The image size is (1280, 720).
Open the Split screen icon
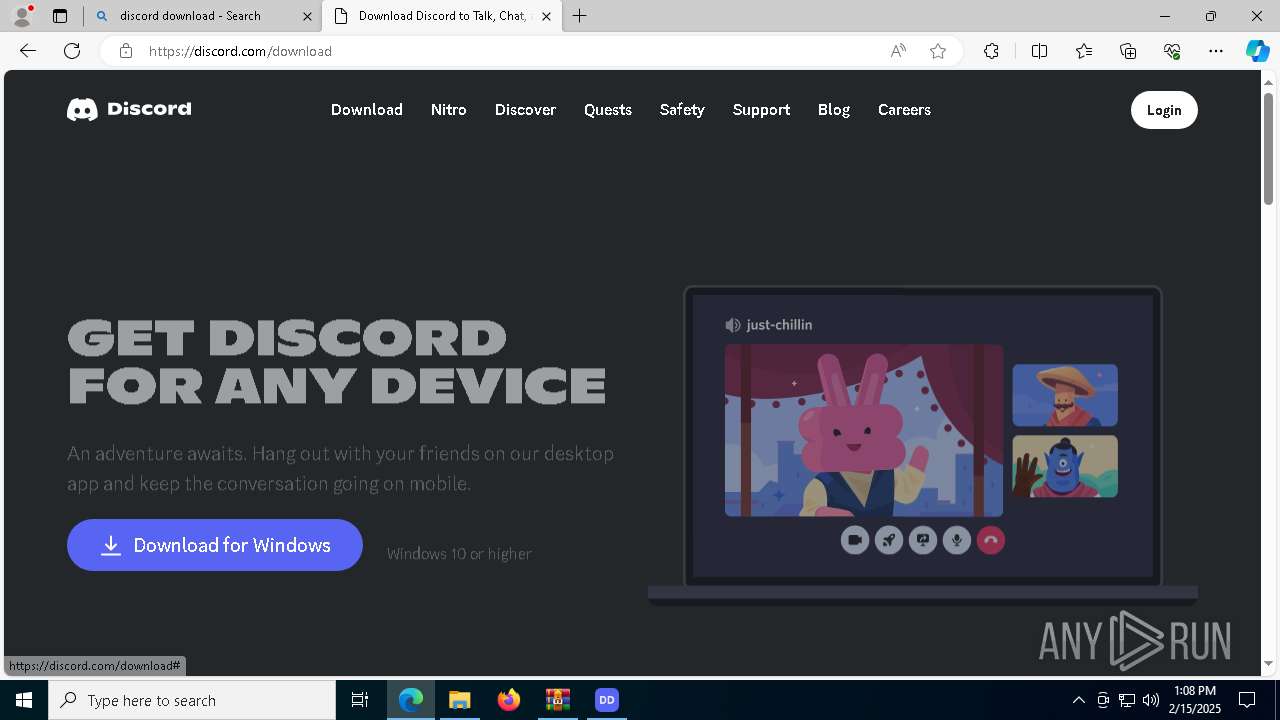click(1039, 51)
